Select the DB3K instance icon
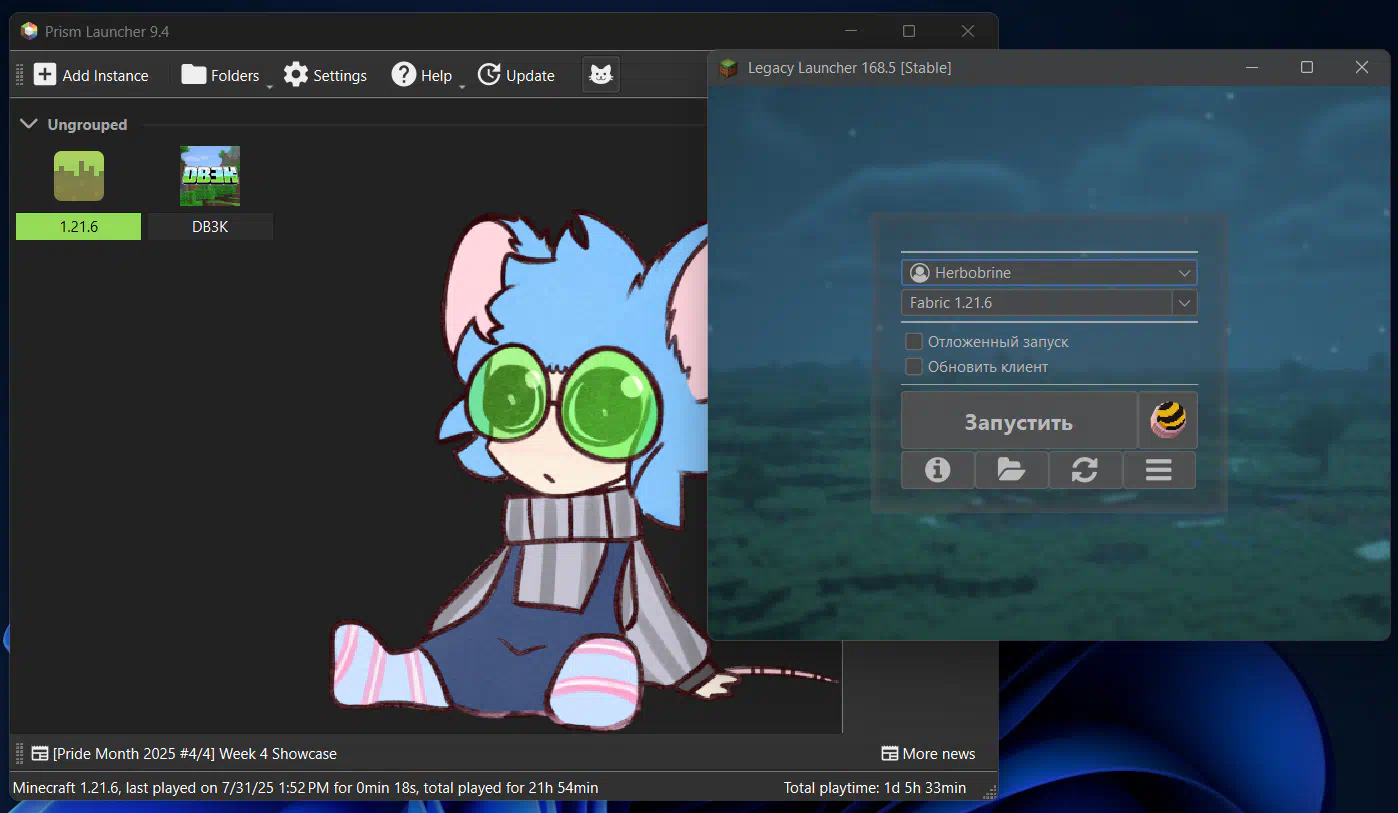Screen dimensions: 1398x813 coord(210,176)
